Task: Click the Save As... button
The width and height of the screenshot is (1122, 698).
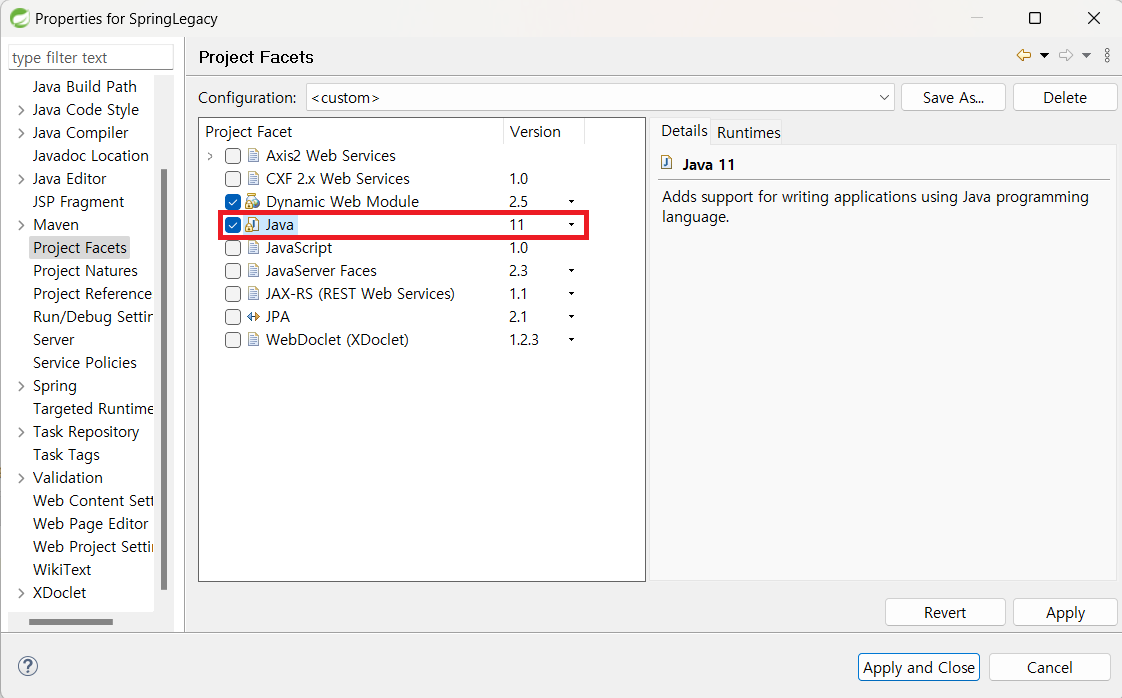Action: coord(953,98)
